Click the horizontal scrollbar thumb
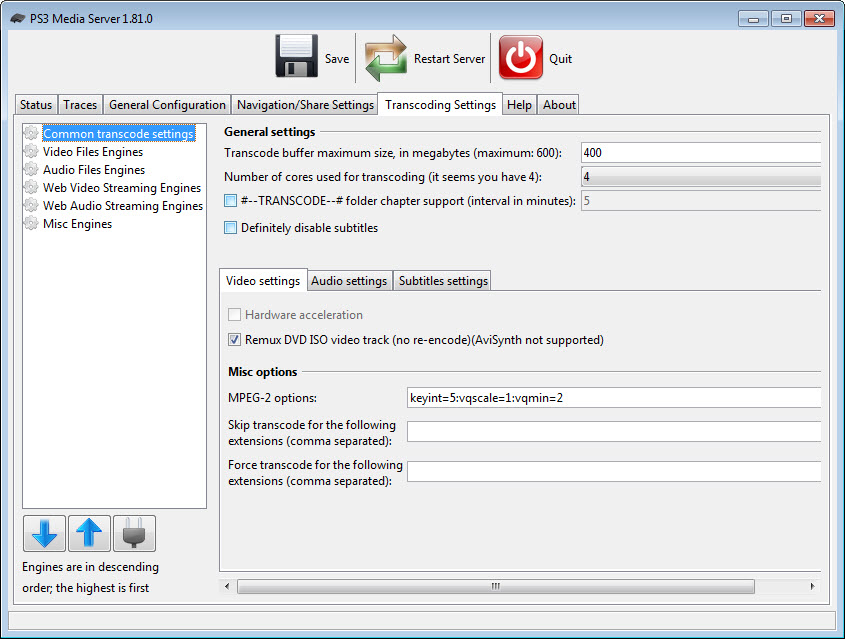 [x=496, y=586]
